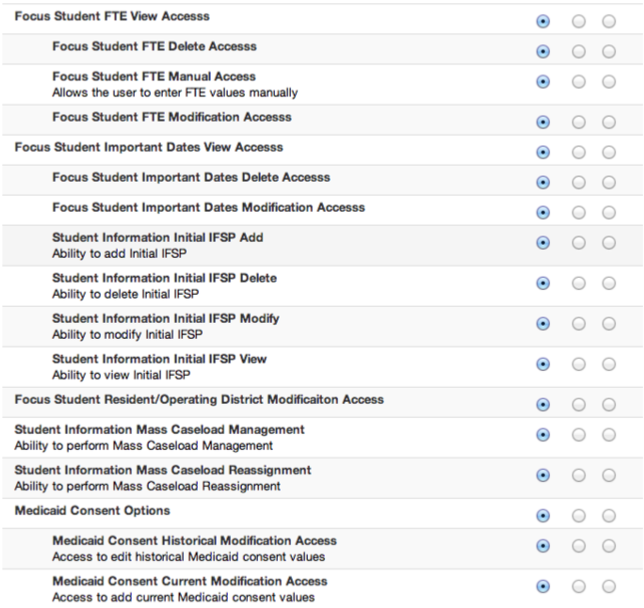644x608 pixels.
Task: Click selected radio for Mass Caseload Management
Action: point(543,435)
